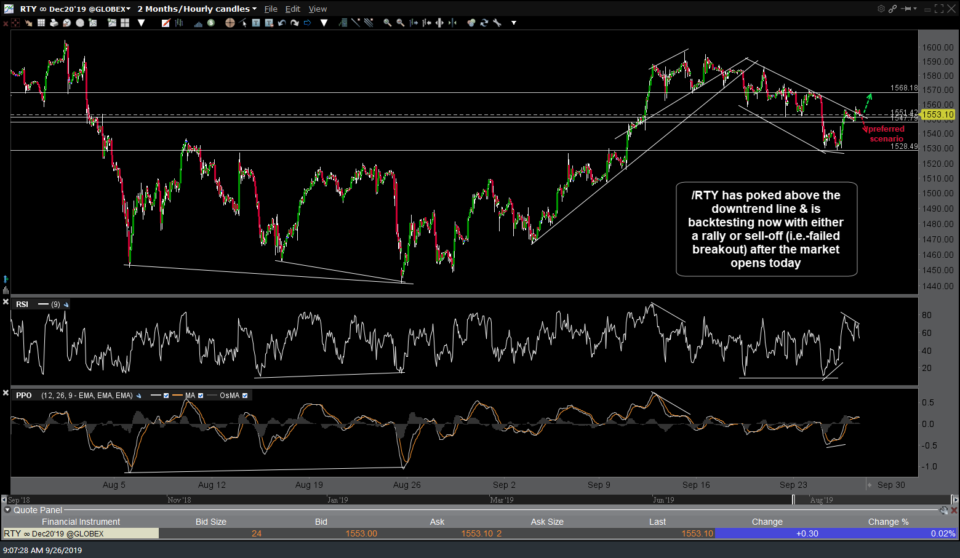Click the 1553.10 current price label
Image resolution: width=960 pixels, height=558 pixels.
point(940,115)
